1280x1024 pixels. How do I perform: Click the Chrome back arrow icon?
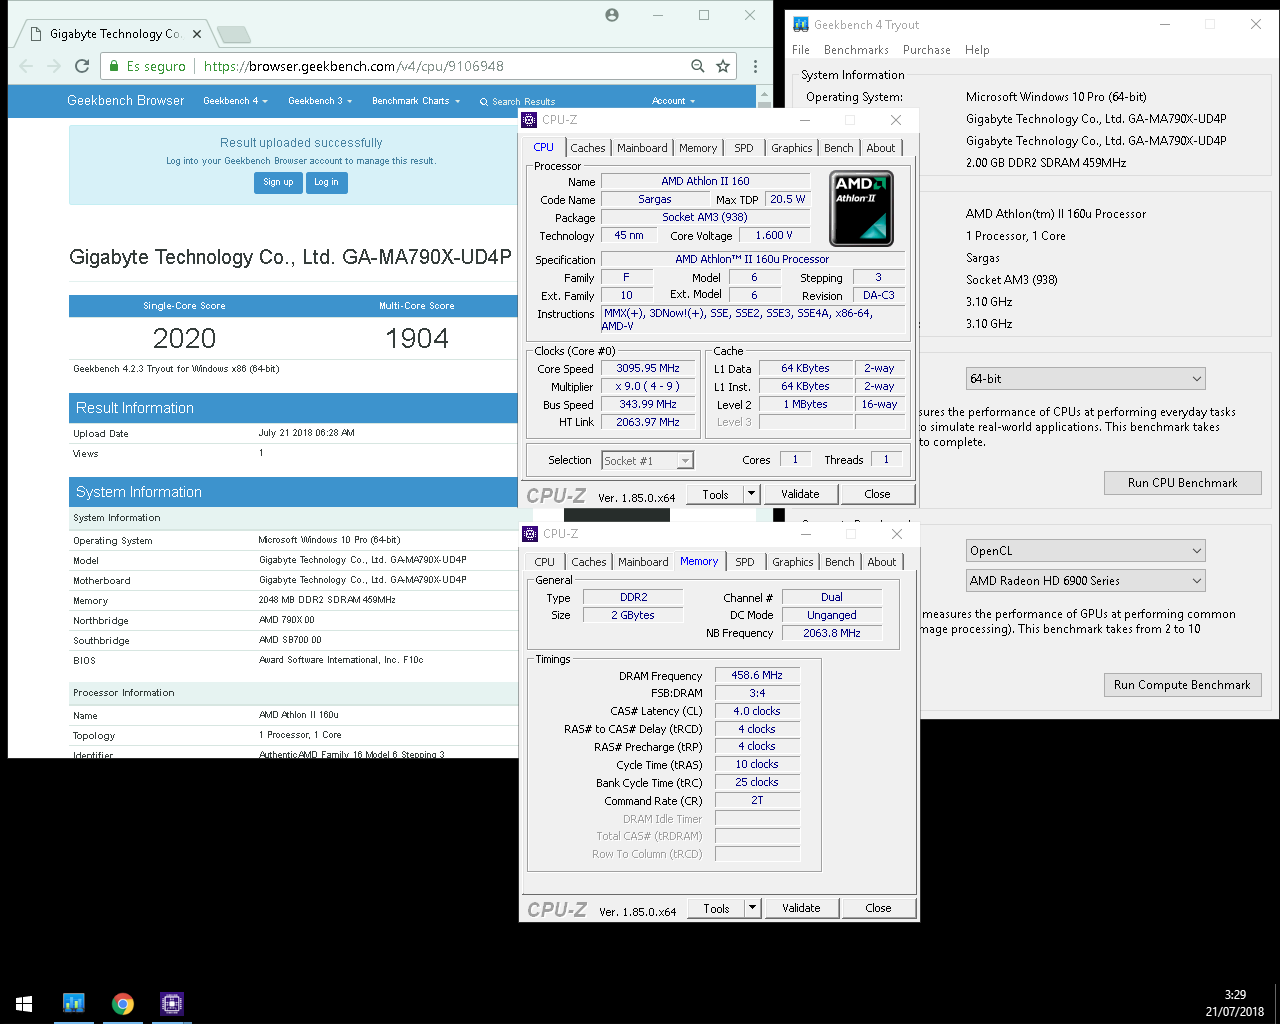click(26, 66)
